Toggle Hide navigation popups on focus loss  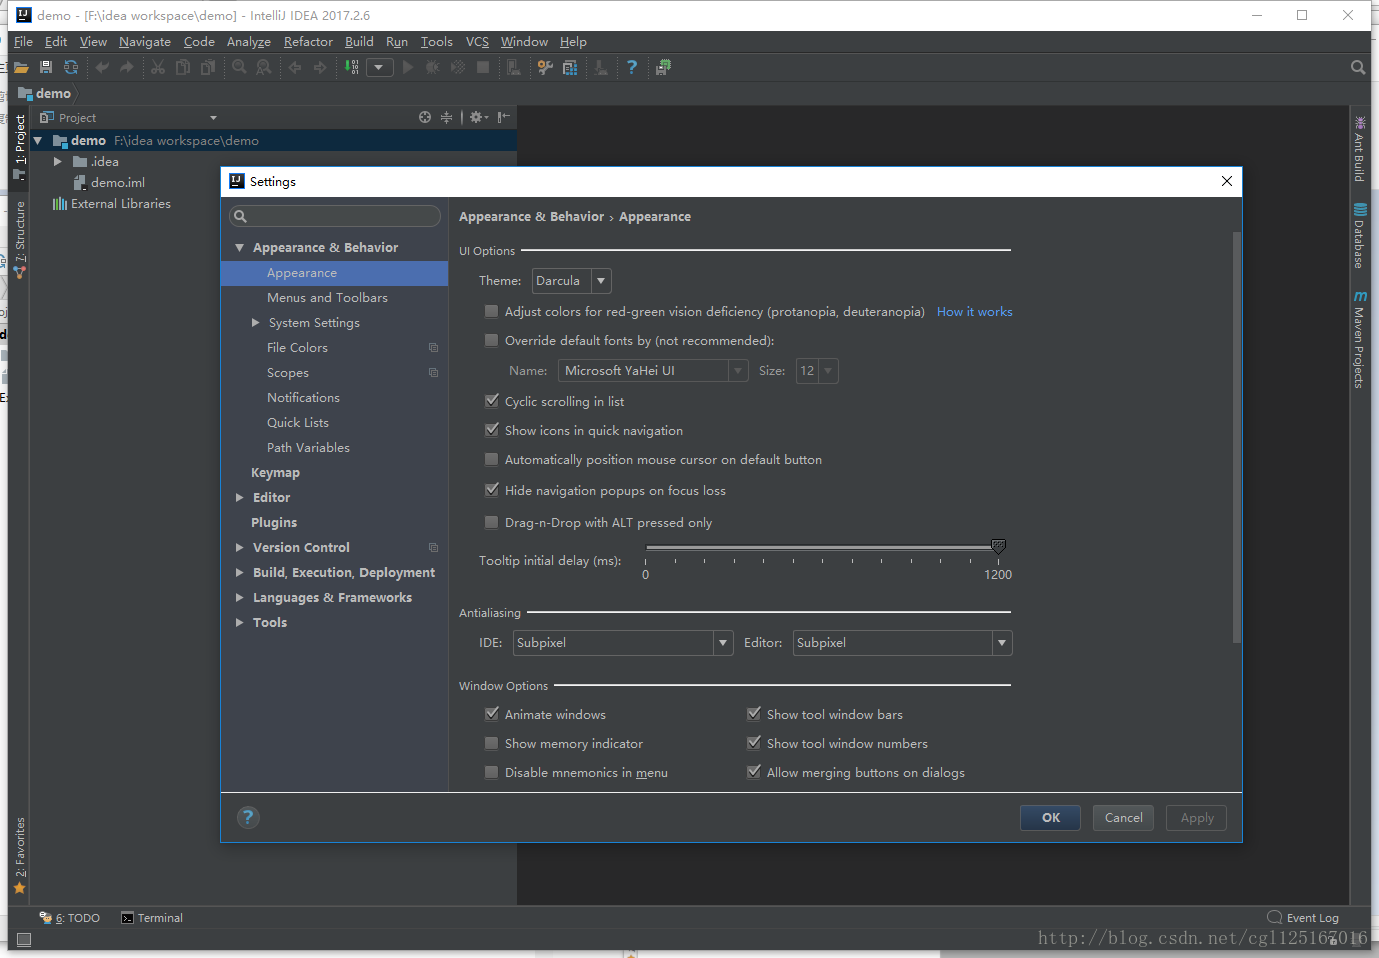point(491,490)
